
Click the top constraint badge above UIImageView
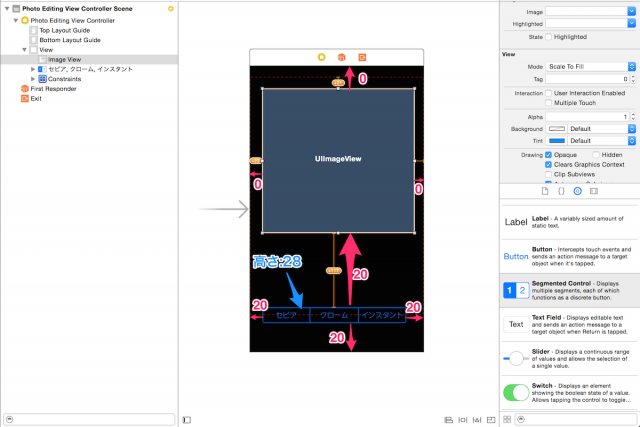click(x=338, y=83)
